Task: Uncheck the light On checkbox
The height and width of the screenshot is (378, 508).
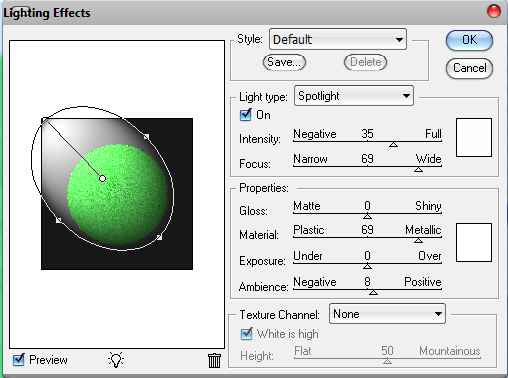Action: (x=246, y=115)
